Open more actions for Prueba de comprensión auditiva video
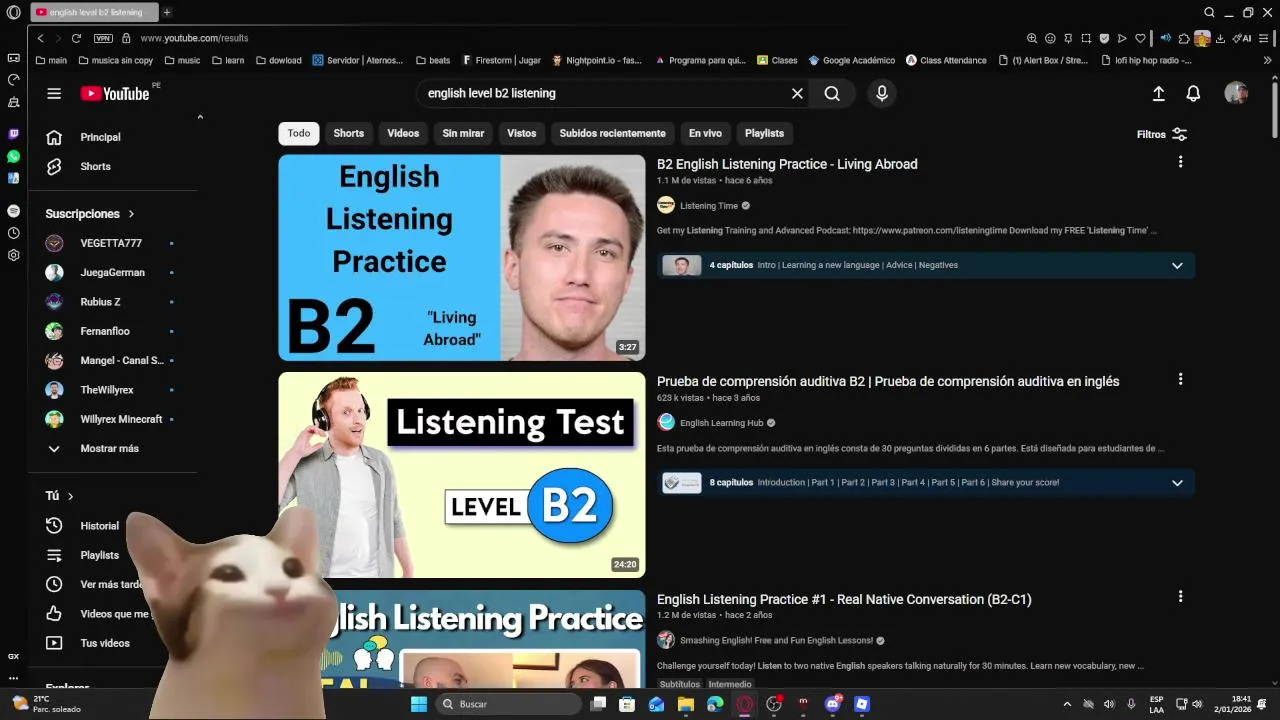The height and width of the screenshot is (720, 1280). tap(1180, 379)
